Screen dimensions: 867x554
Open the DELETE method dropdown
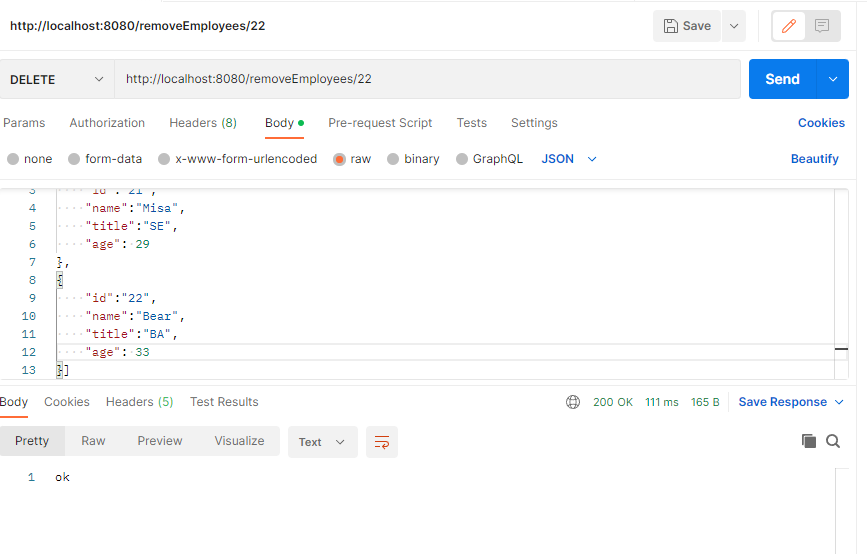coord(57,79)
